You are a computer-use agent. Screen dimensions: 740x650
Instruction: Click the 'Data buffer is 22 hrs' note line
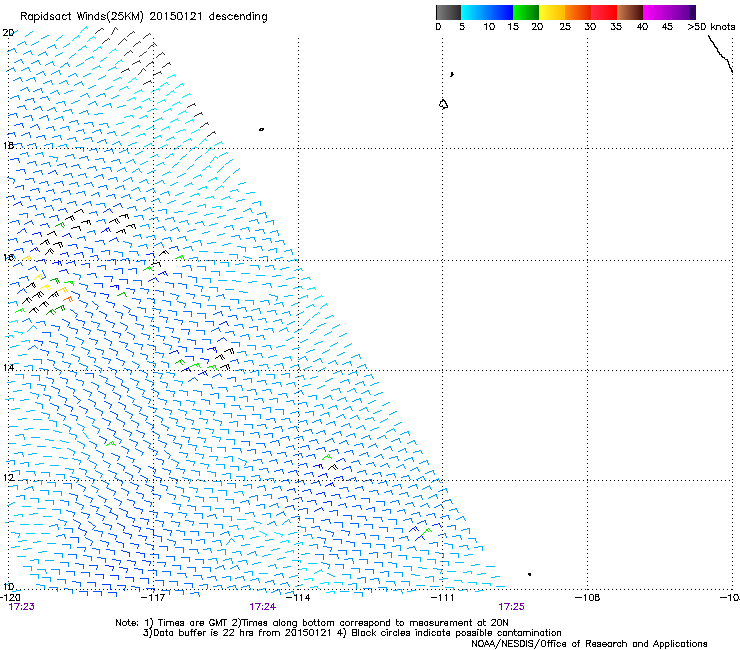tap(352, 633)
